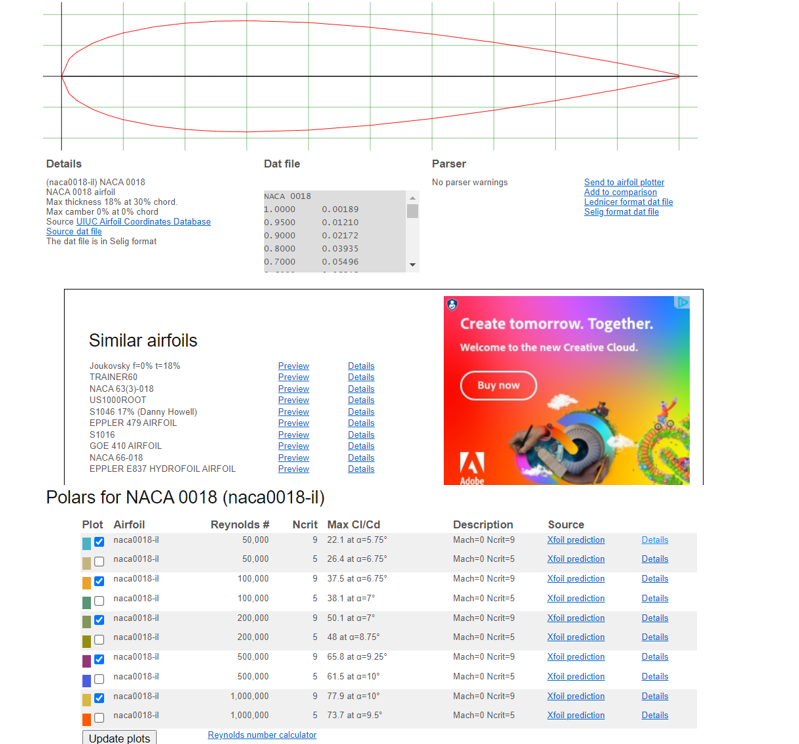The image size is (799, 744).
Task: Click 'Max thickness 18% at 30% chord' text
Action: [112, 202]
